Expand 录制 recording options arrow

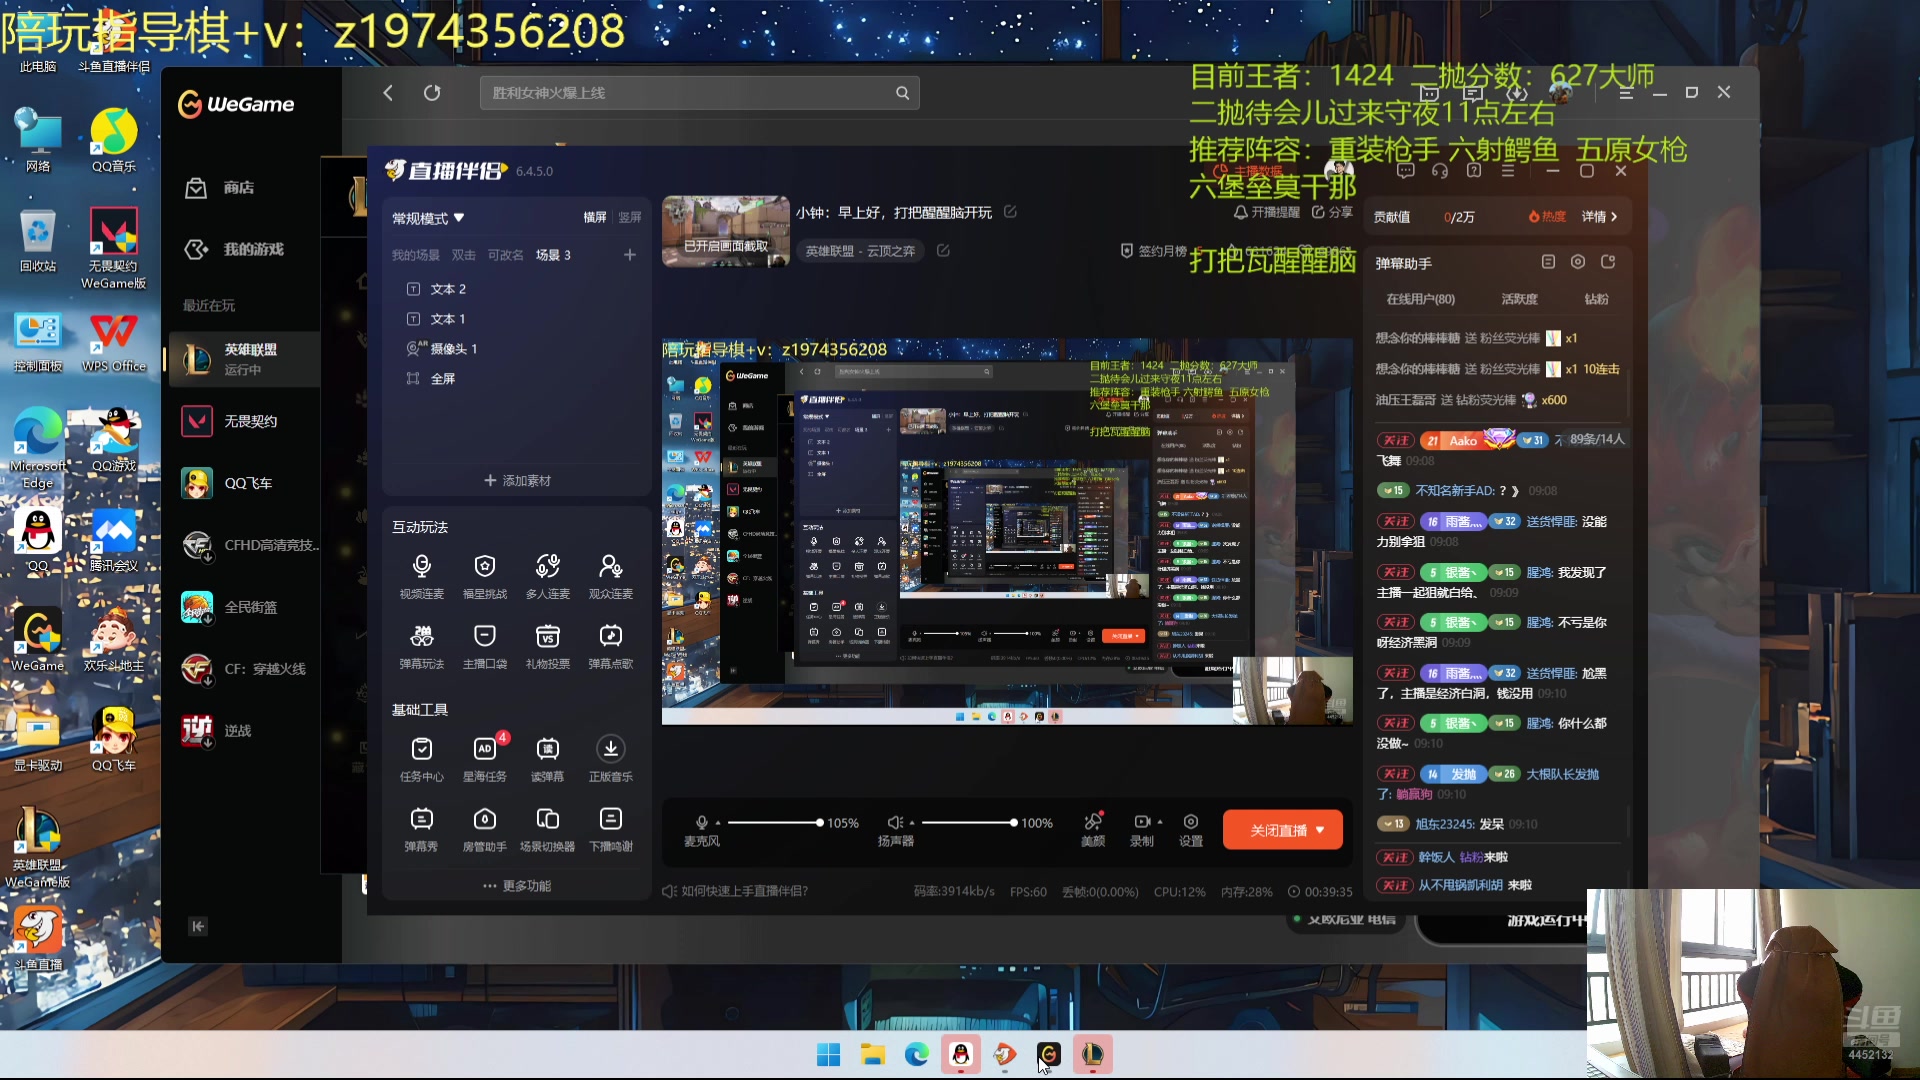click(x=1160, y=822)
